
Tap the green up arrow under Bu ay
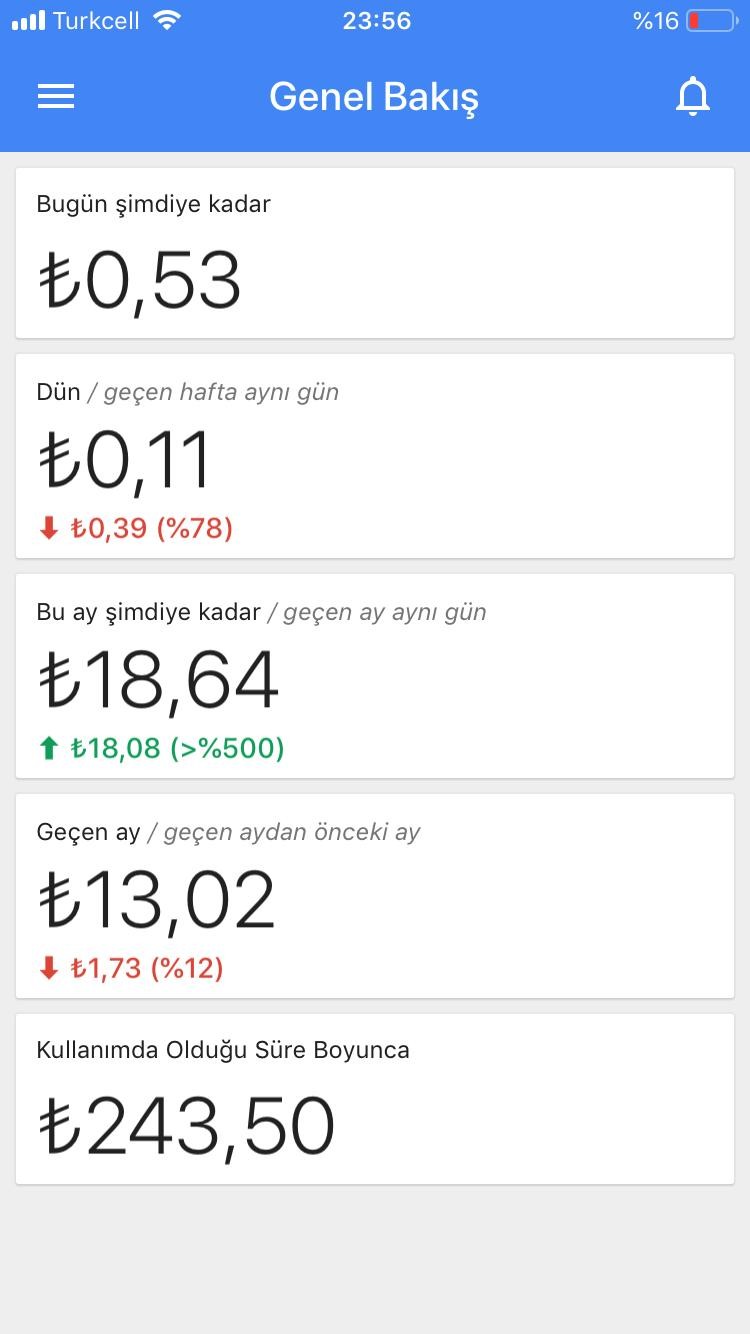49,748
